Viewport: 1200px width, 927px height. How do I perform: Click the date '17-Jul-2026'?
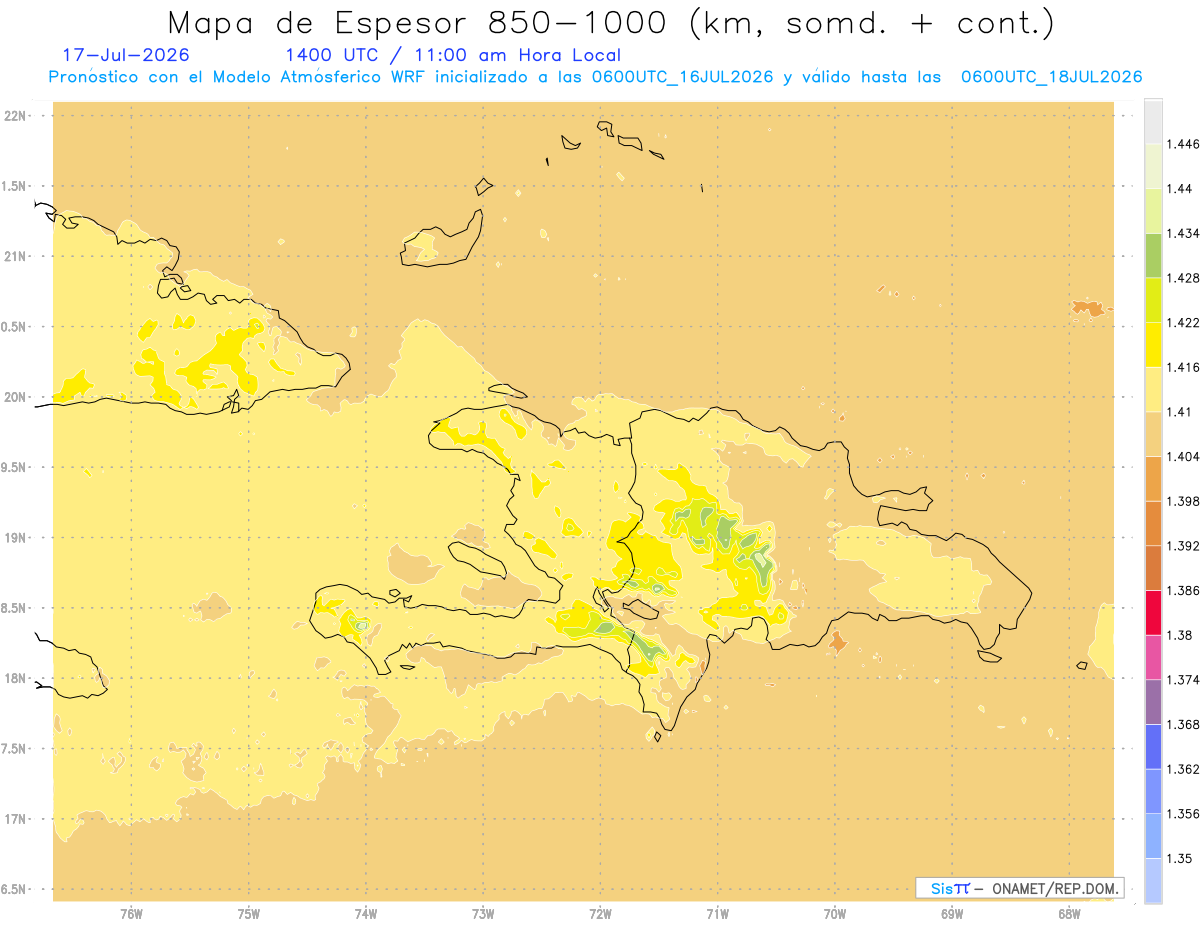[126, 55]
